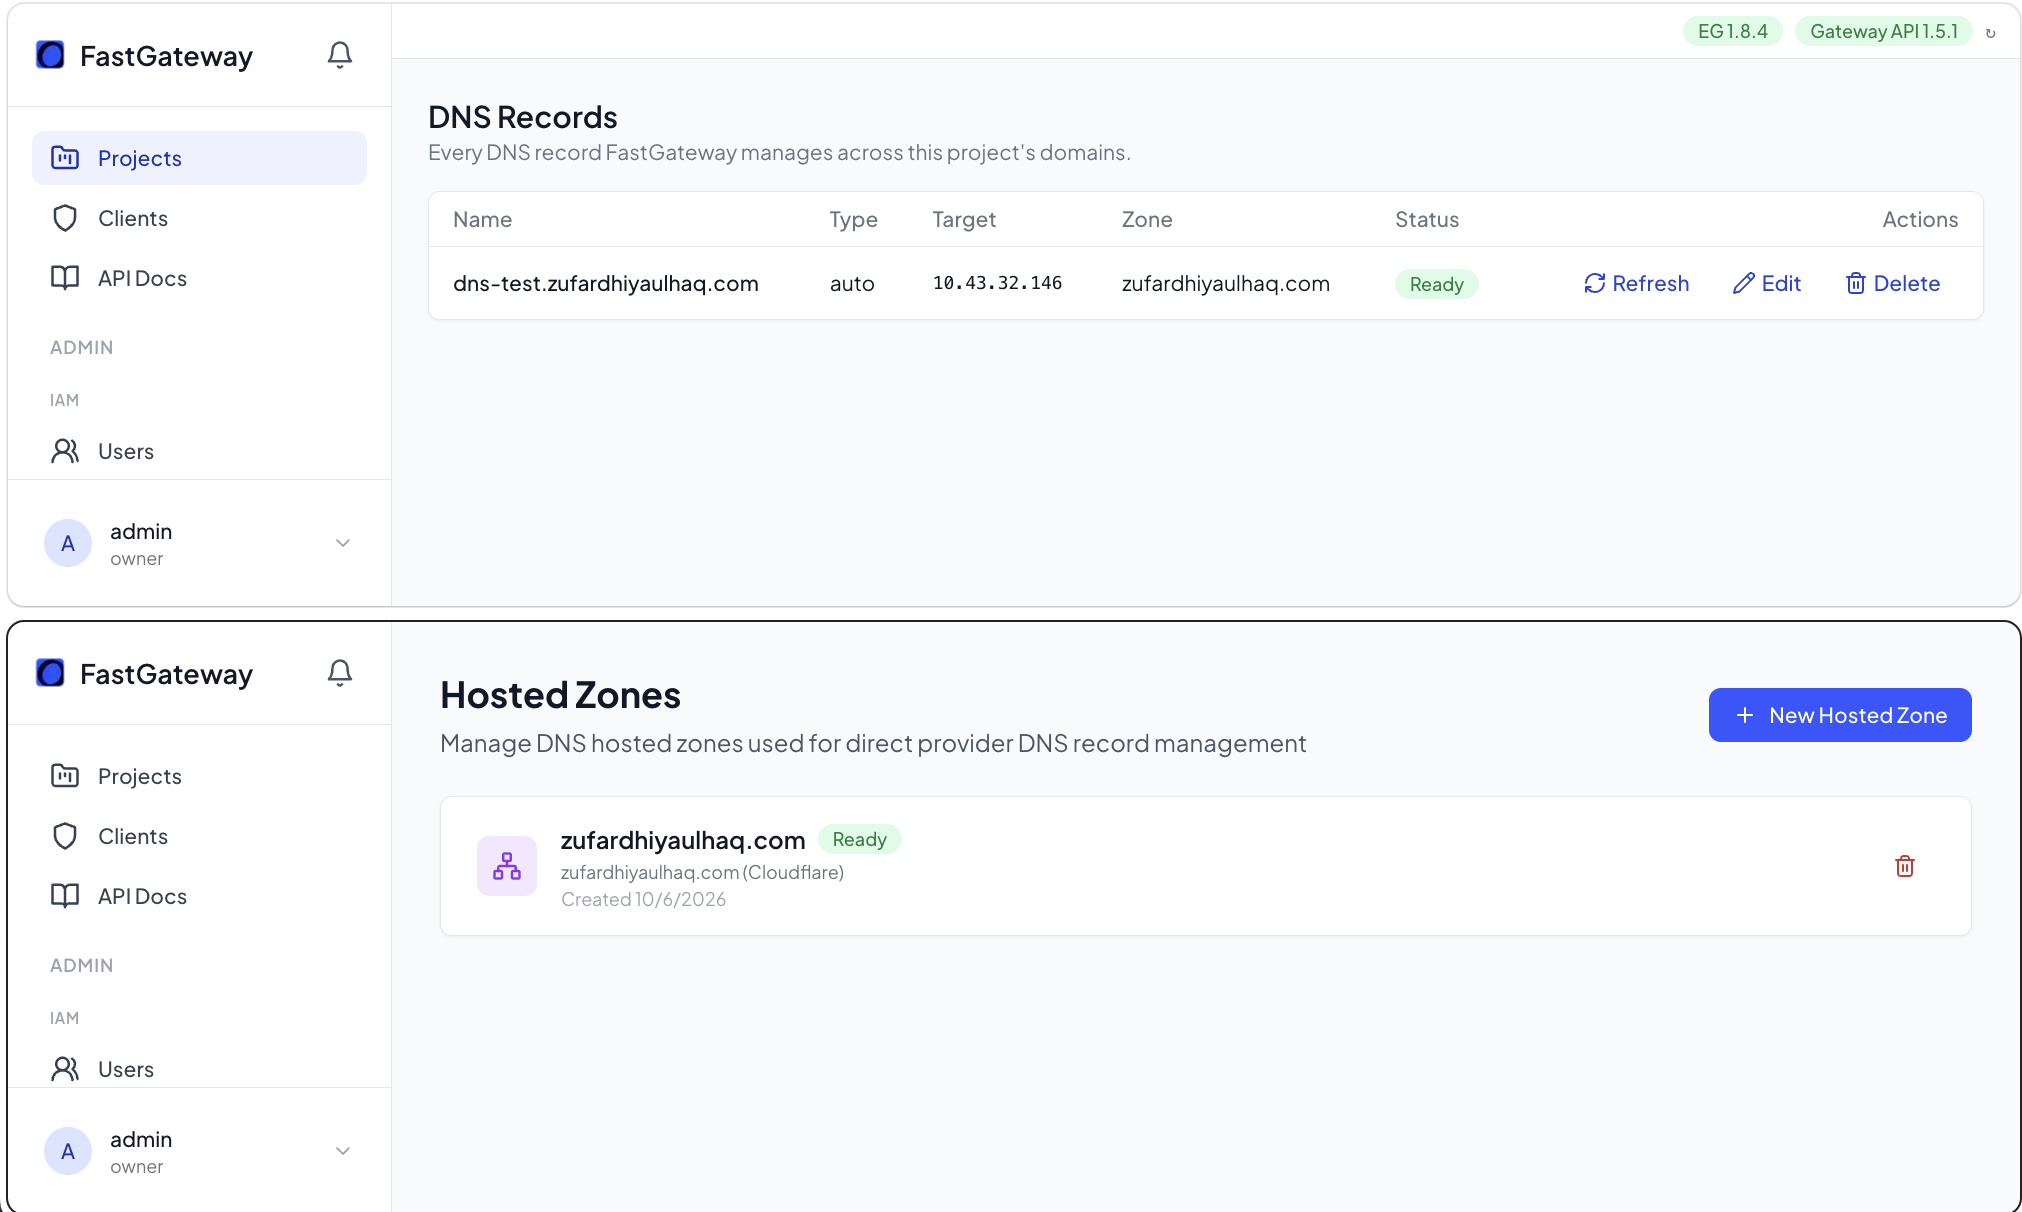This screenshot has width=2022, height=1212.
Task: Click the zufardhiyaulhaq.com zone cell in the DNS table
Action: 1226,284
